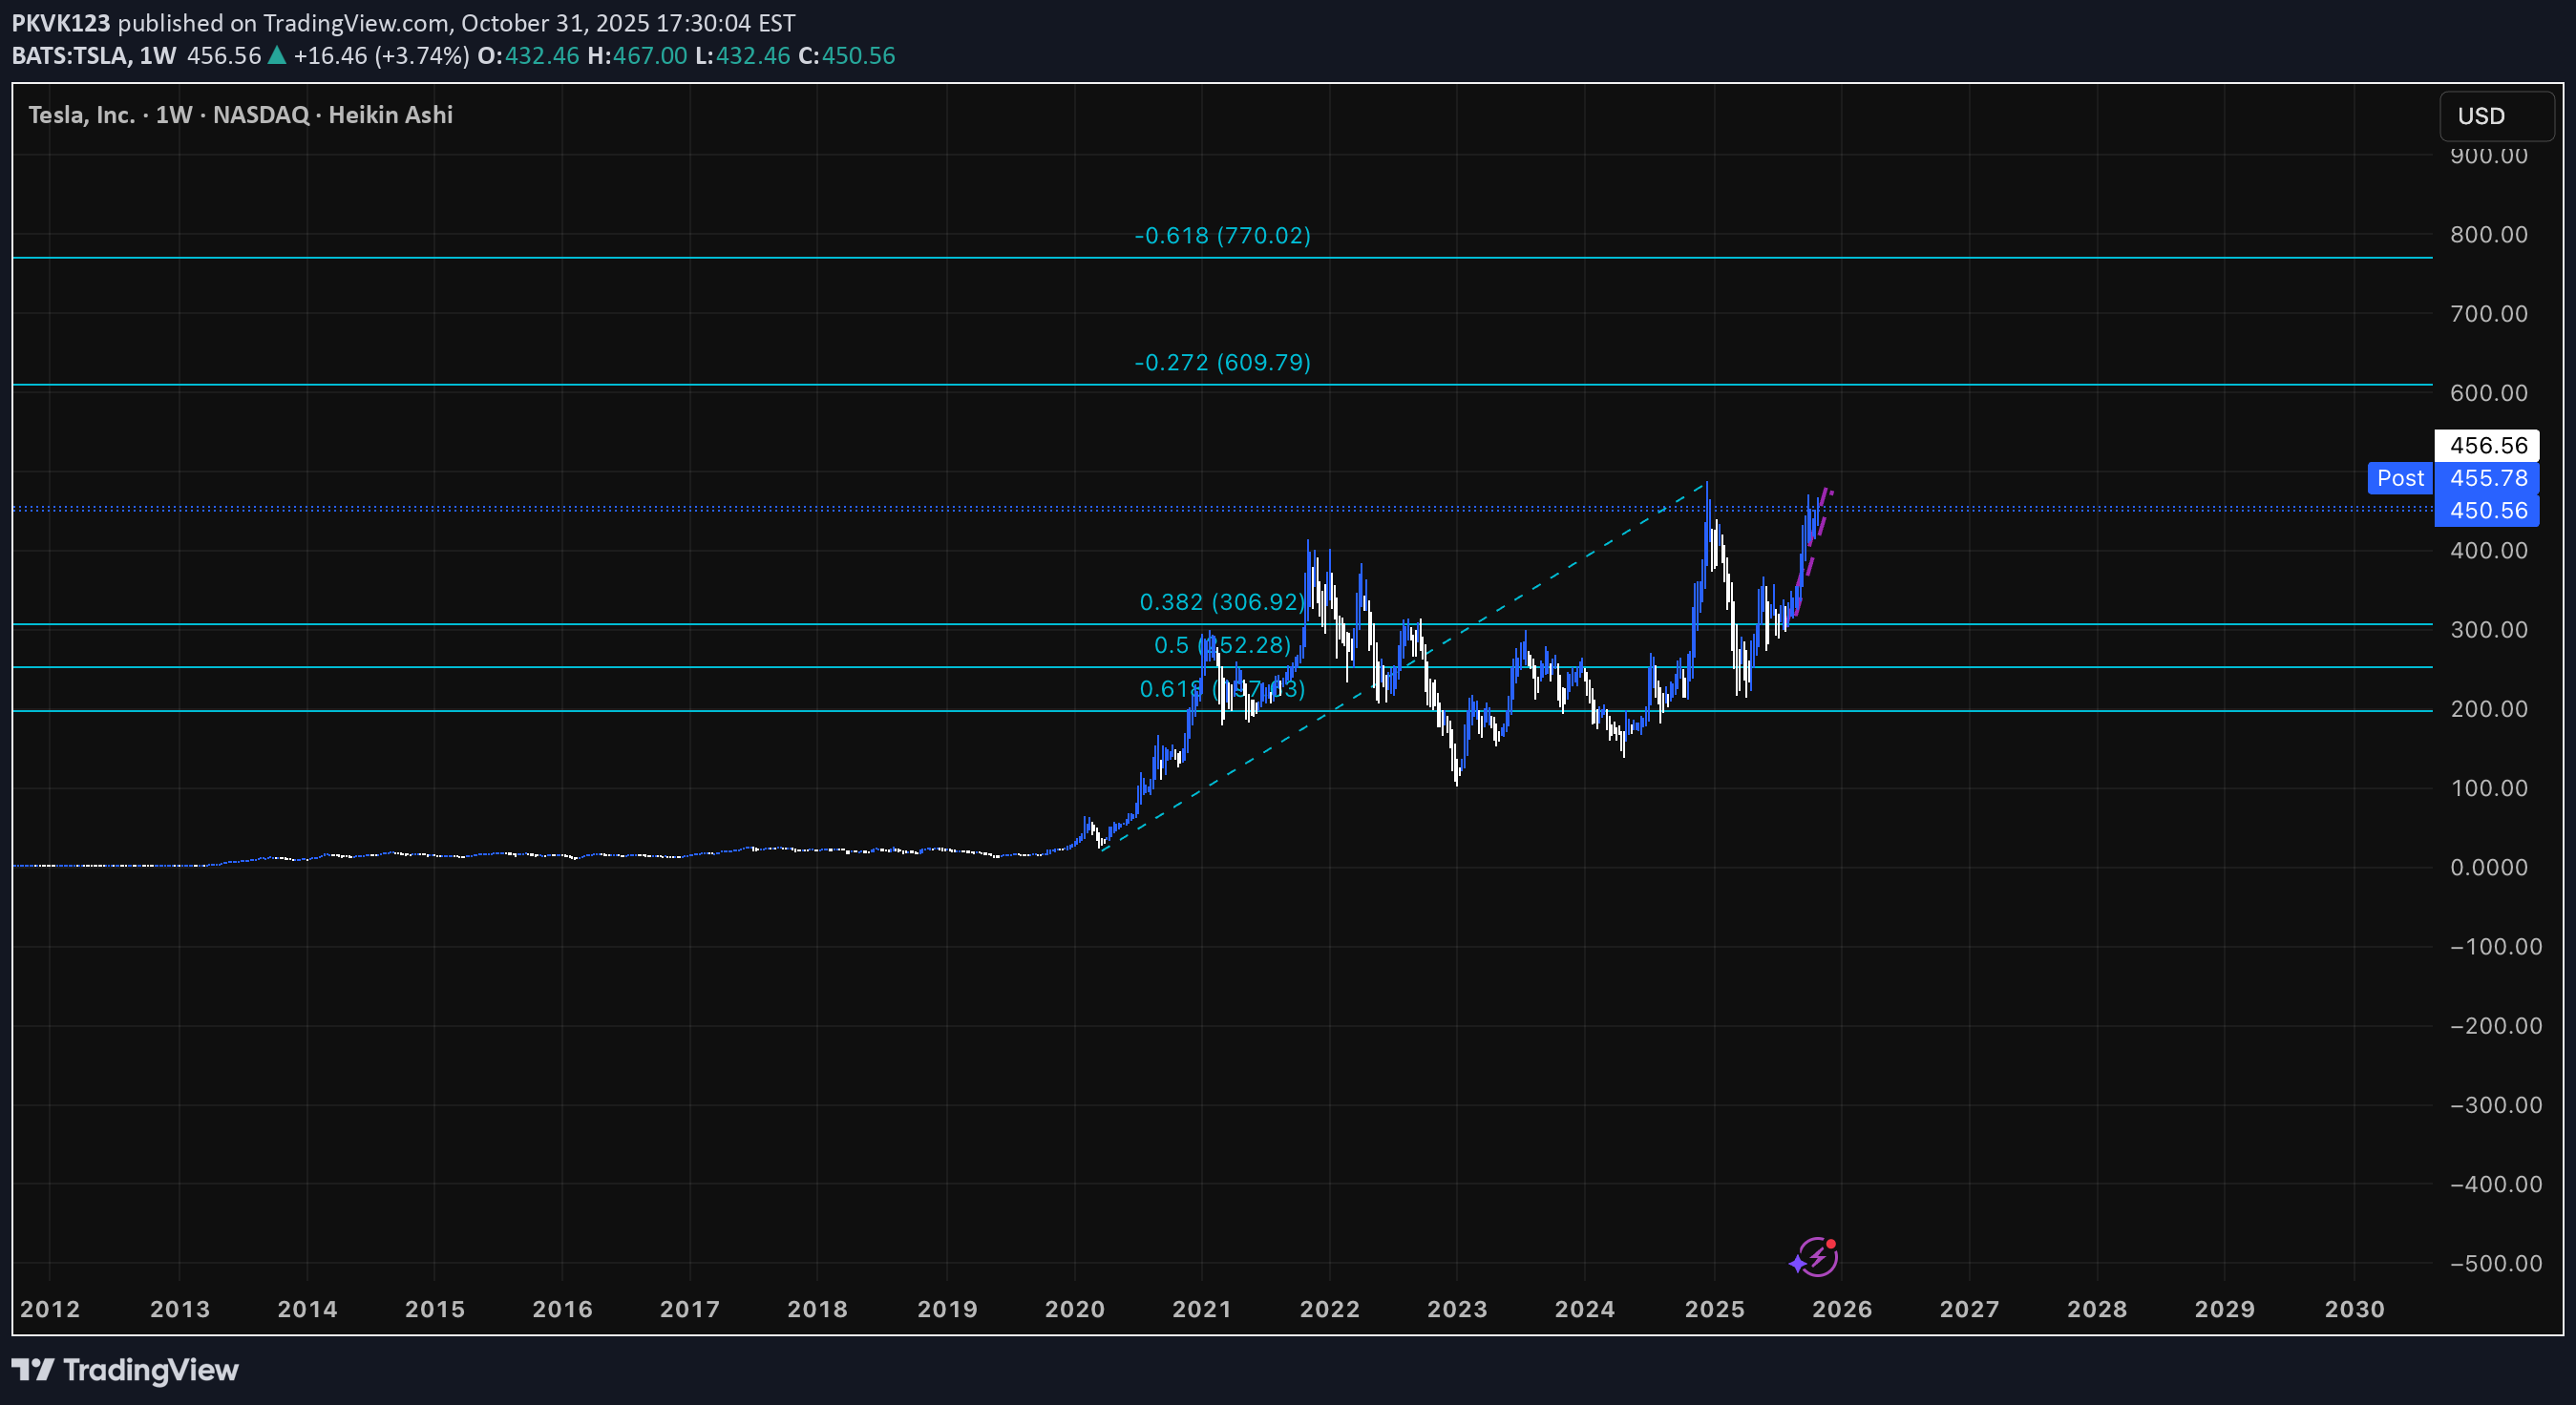This screenshot has width=2576, height=1405.
Task: Click the 2020 marker on time axis
Action: tap(1074, 1309)
